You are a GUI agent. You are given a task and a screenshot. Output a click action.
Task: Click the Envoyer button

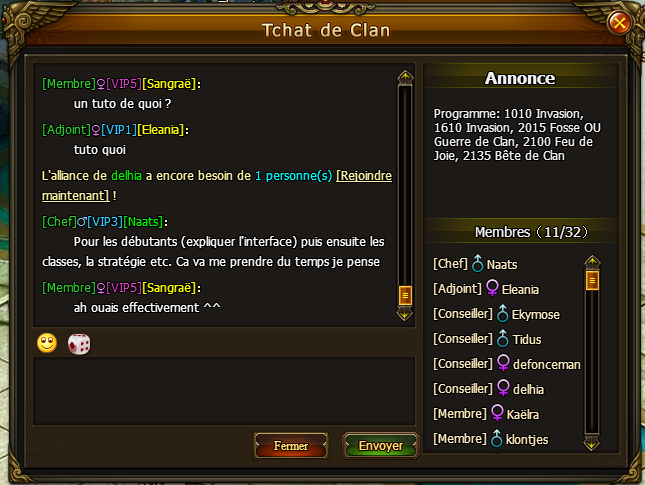pos(381,446)
